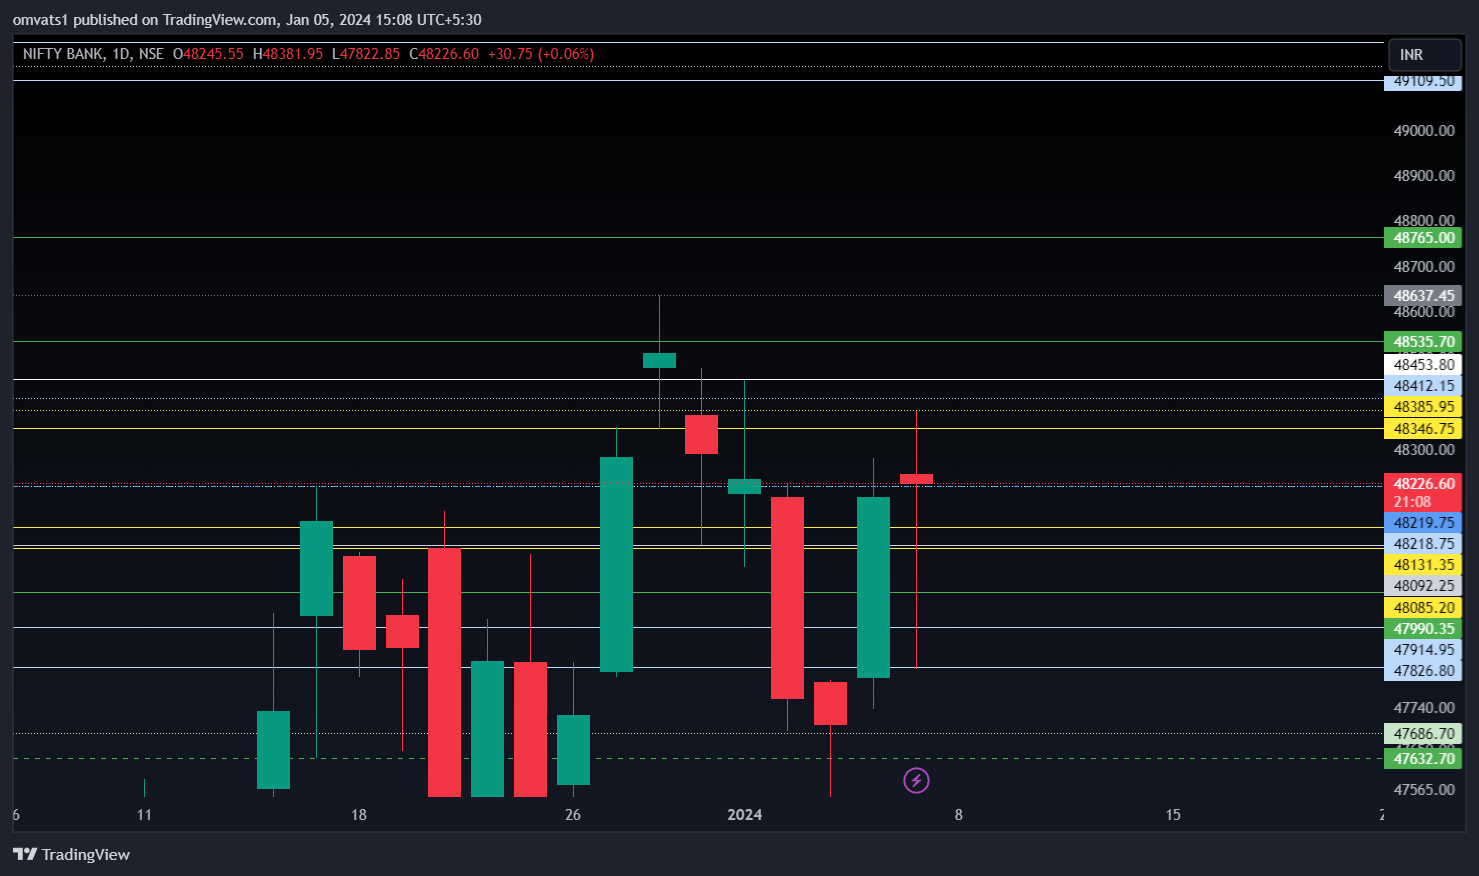1479x876 pixels.
Task: Click the 47565.00 price scale tick
Action: pos(1424,790)
